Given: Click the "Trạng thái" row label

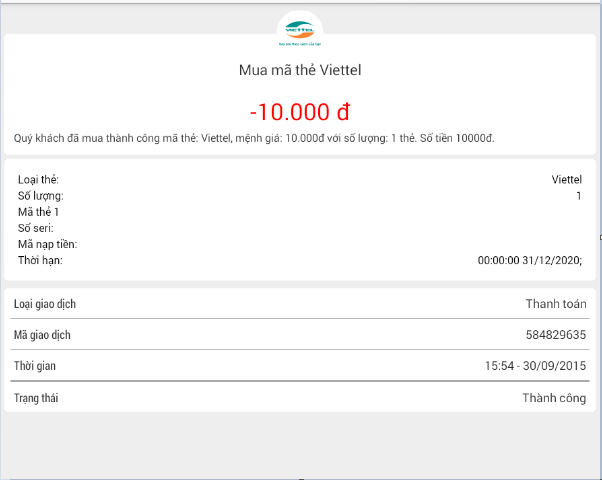Looking at the screenshot, I should pyautogui.click(x=37, y=398).
